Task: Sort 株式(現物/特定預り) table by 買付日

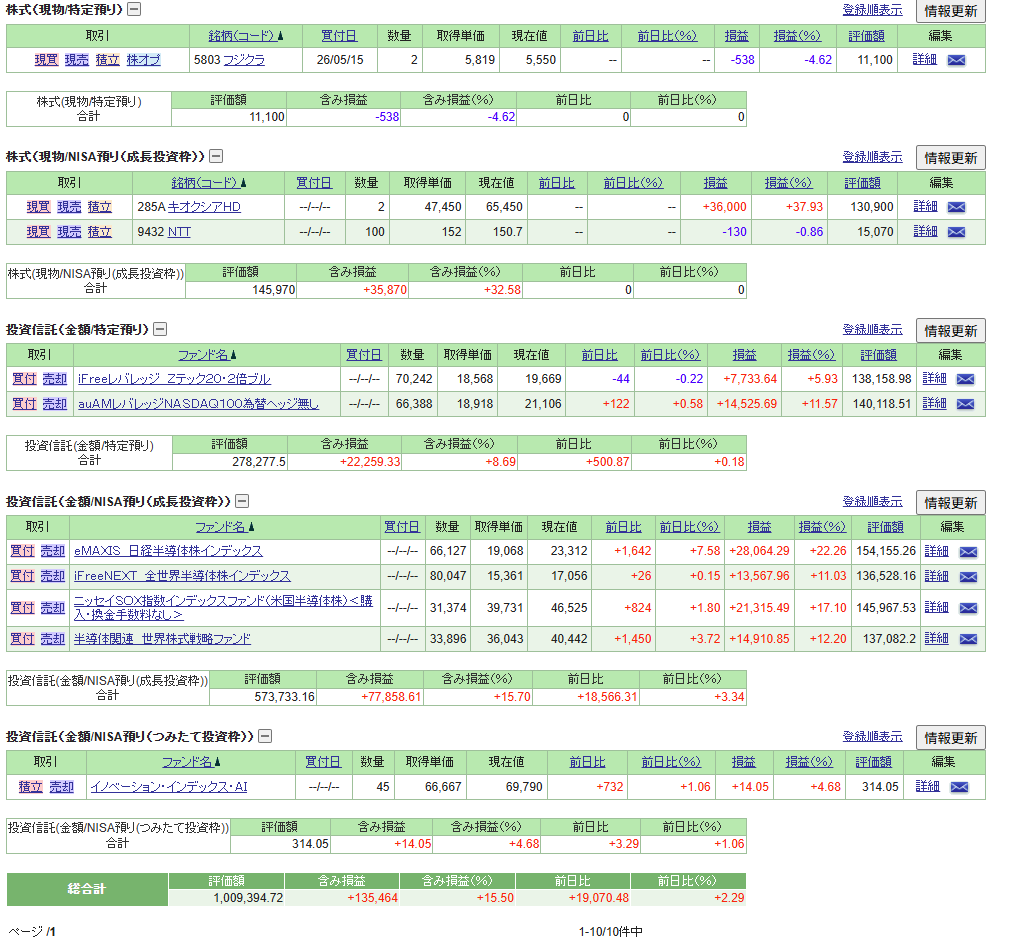Action: click(x=339, y=36)
